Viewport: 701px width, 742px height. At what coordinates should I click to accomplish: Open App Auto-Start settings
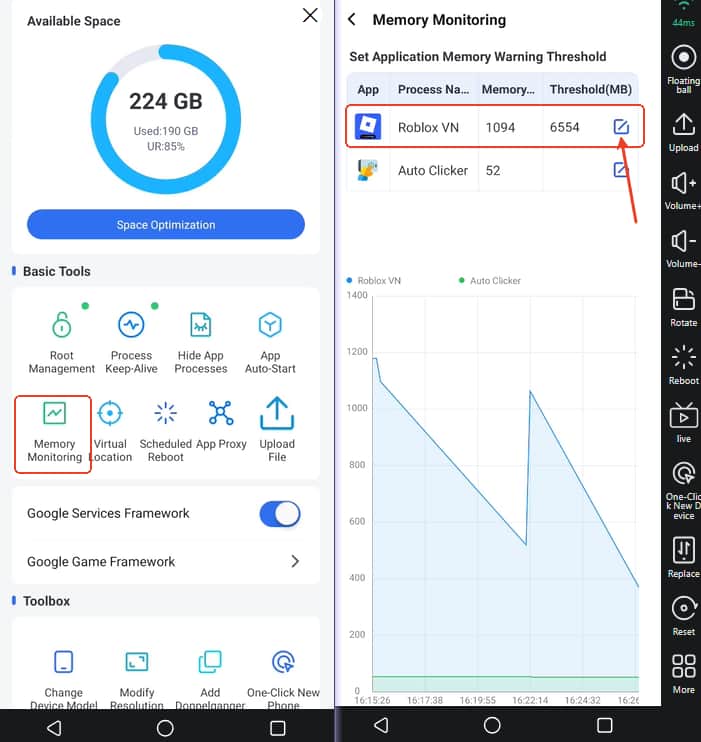click(270, 340)
